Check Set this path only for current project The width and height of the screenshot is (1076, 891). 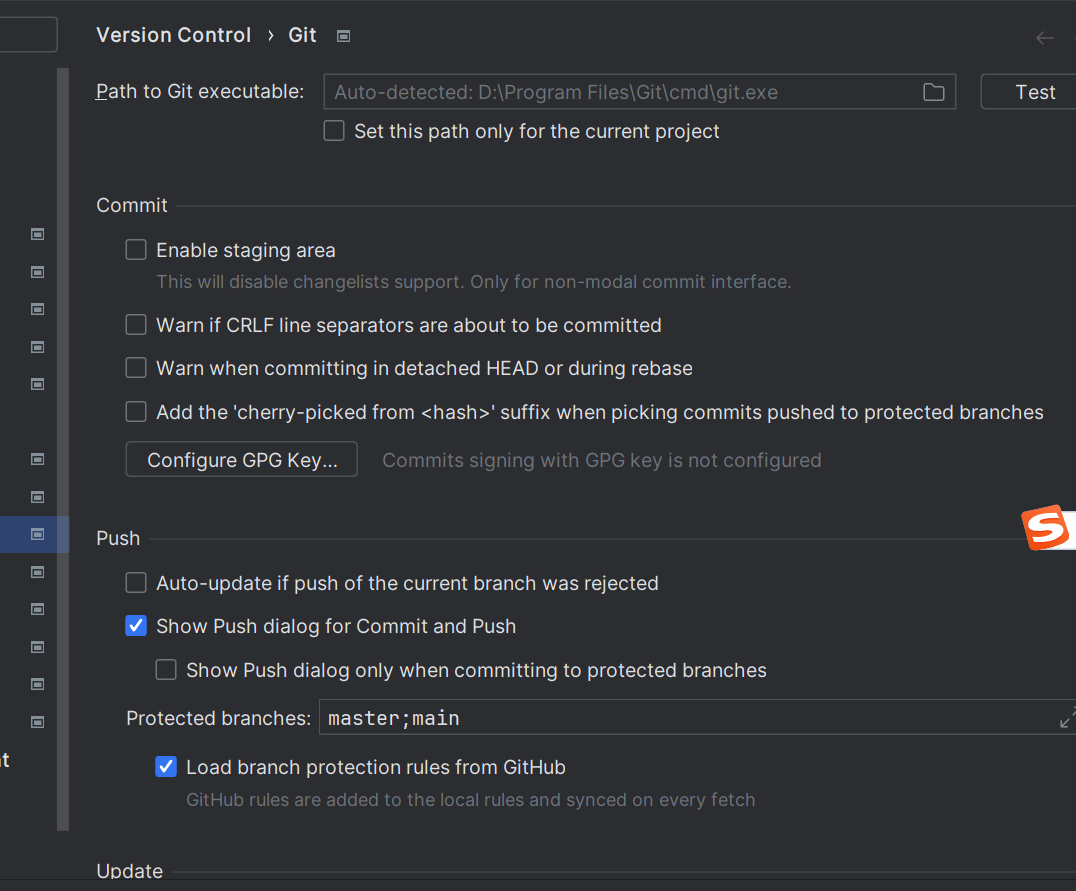pos(334,131)
